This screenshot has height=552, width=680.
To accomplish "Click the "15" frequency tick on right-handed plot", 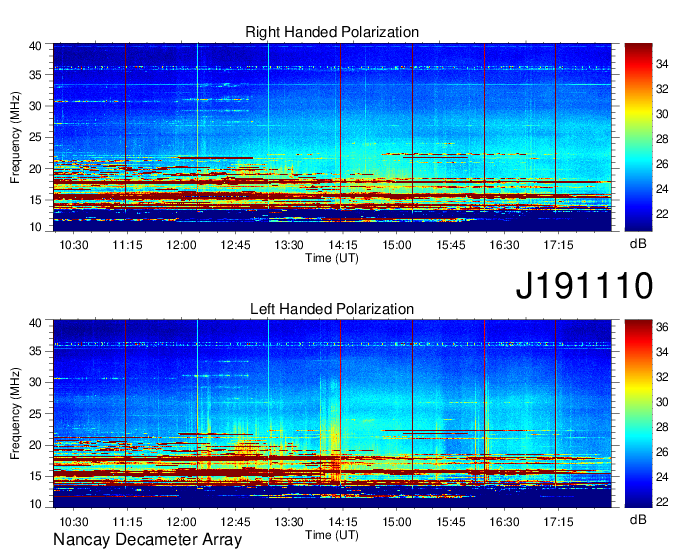I will pos(35,200).
